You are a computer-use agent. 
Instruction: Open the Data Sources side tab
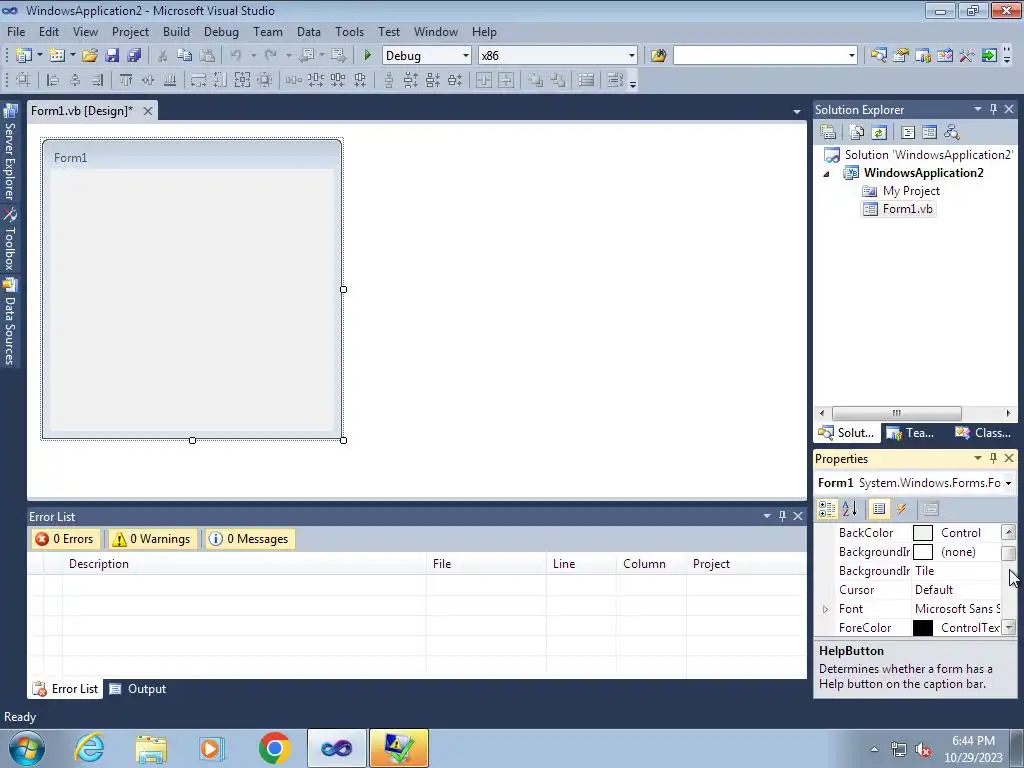(10, 322)
